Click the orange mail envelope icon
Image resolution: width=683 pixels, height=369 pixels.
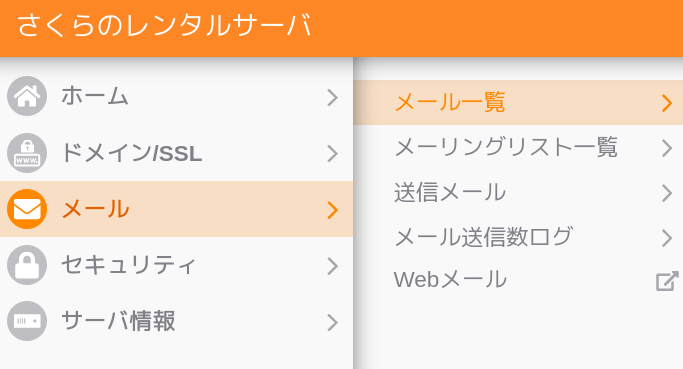point(27,209)
